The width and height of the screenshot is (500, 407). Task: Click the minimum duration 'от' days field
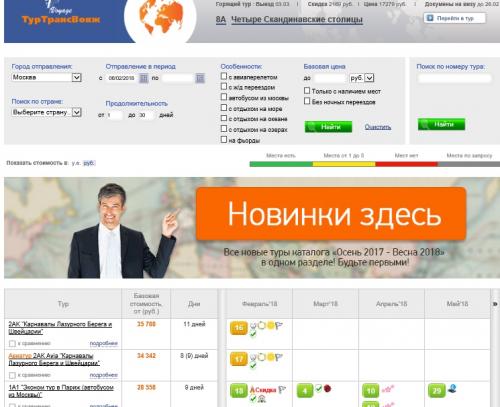pyautogui.click(x=115, y=115)
